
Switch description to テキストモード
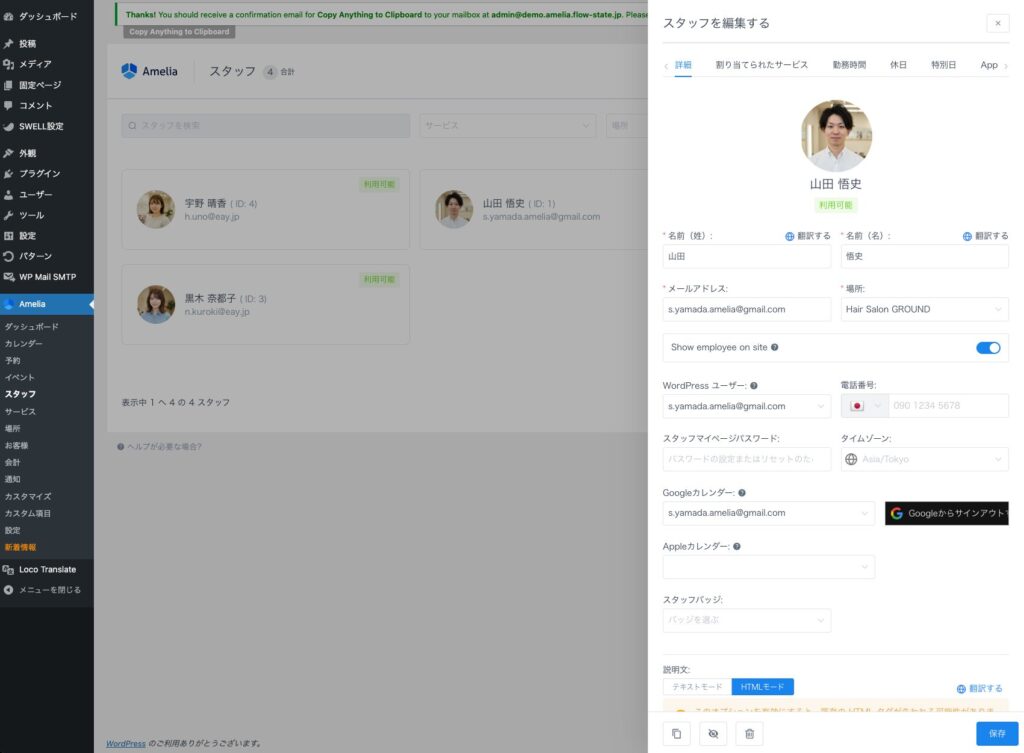[x=697, y=687]
